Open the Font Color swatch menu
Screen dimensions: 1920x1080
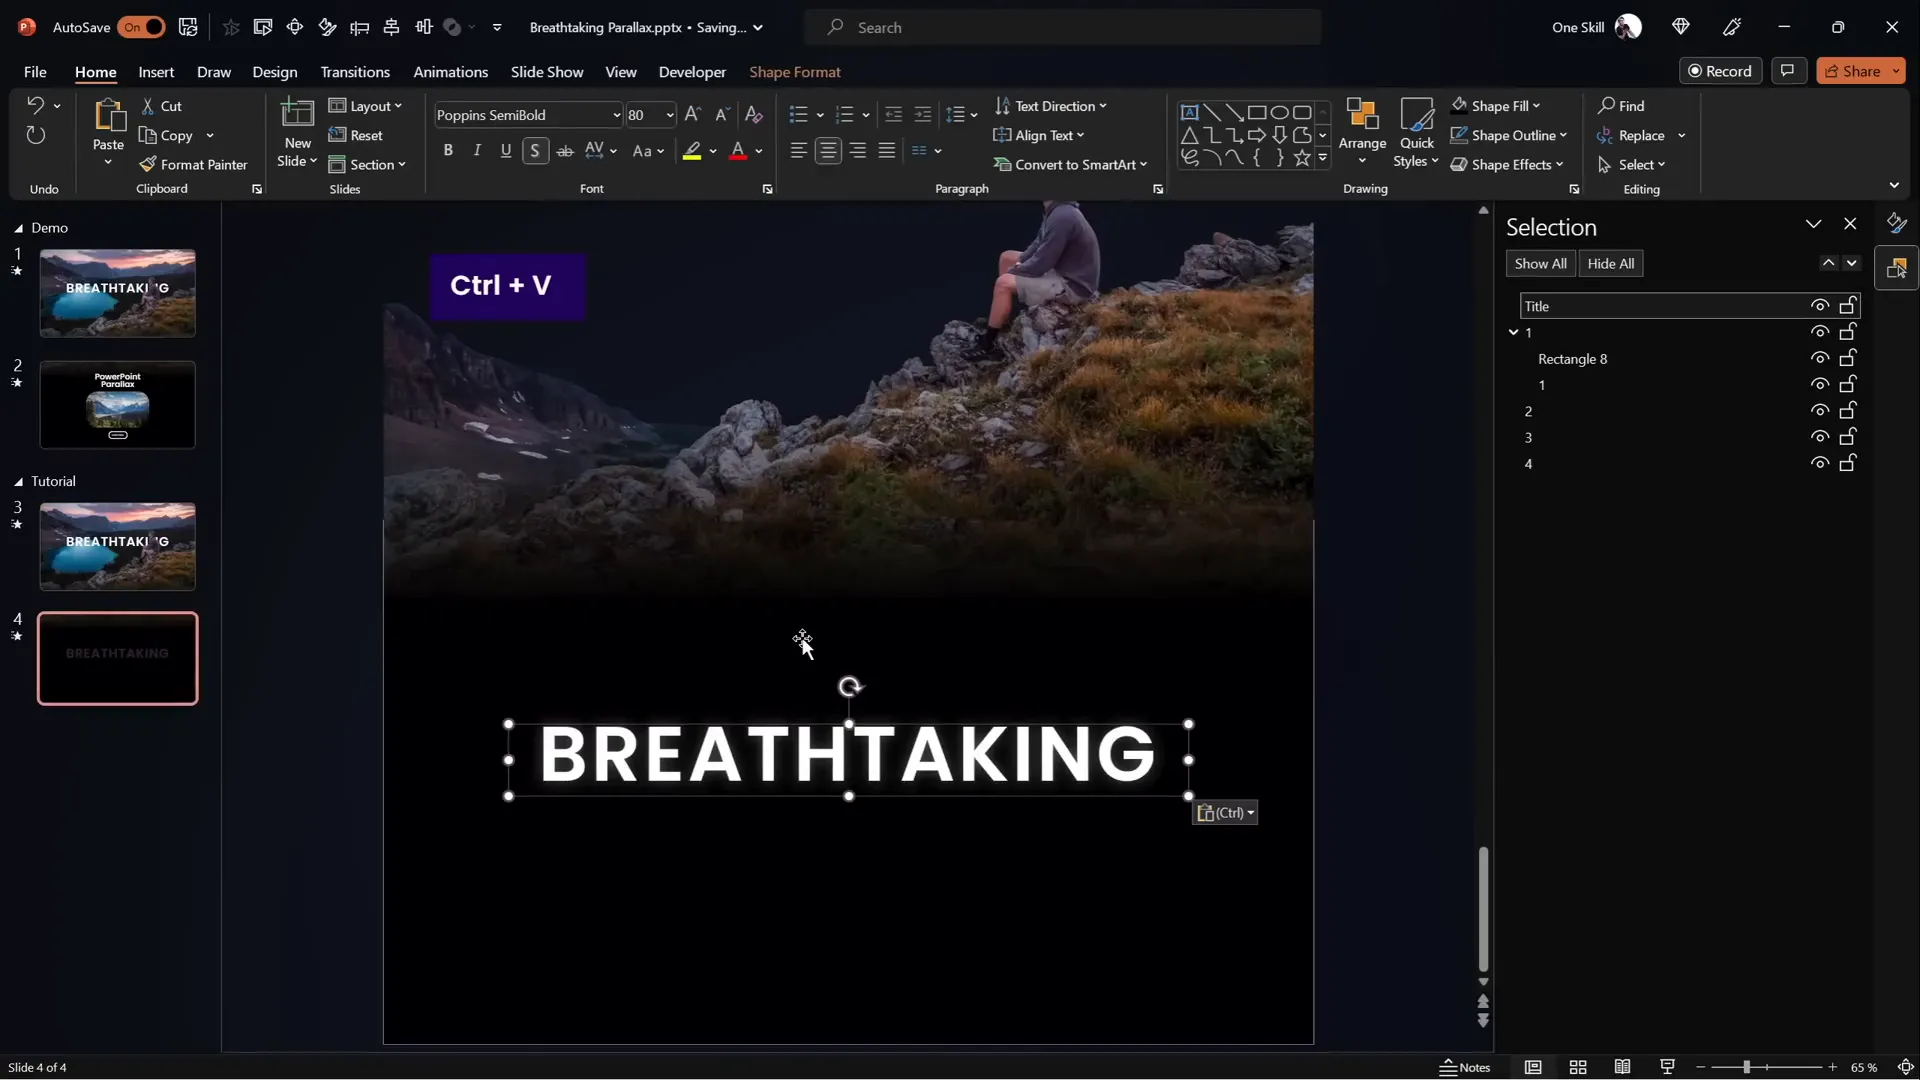click(760, 151)
